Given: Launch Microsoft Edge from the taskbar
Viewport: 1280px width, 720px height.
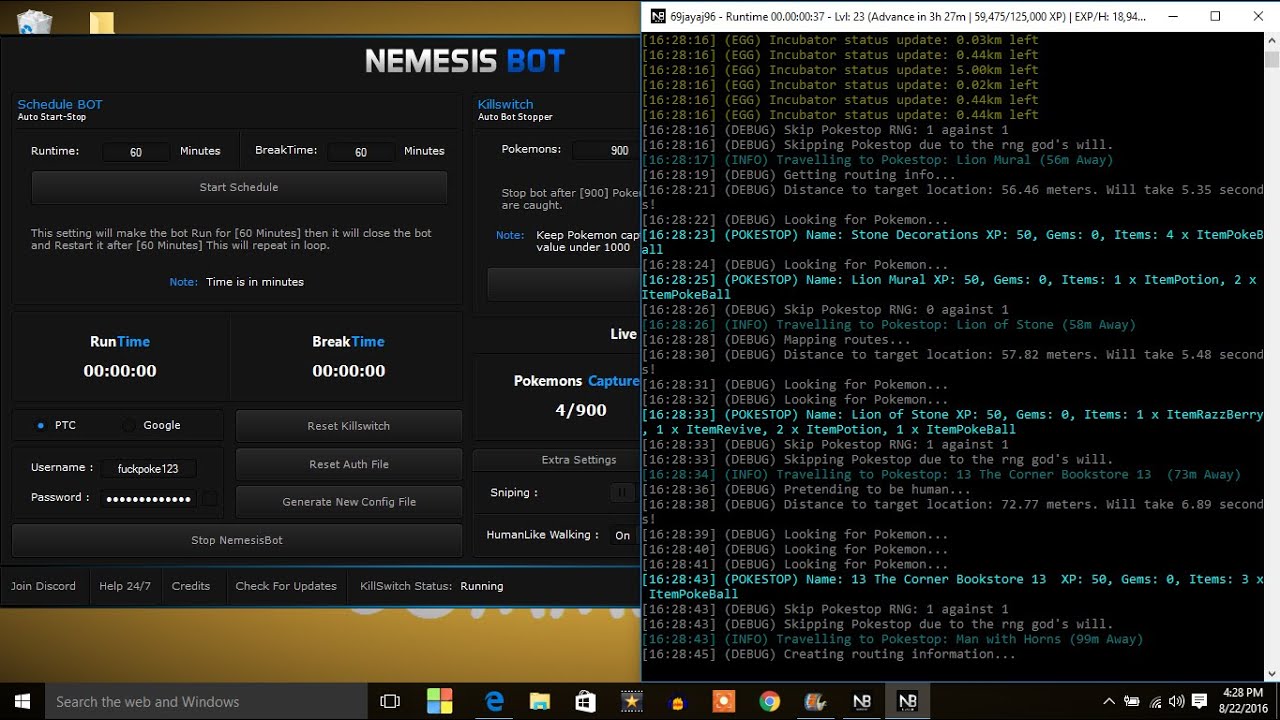Looking at the screenshot, I should coord(494,702).
